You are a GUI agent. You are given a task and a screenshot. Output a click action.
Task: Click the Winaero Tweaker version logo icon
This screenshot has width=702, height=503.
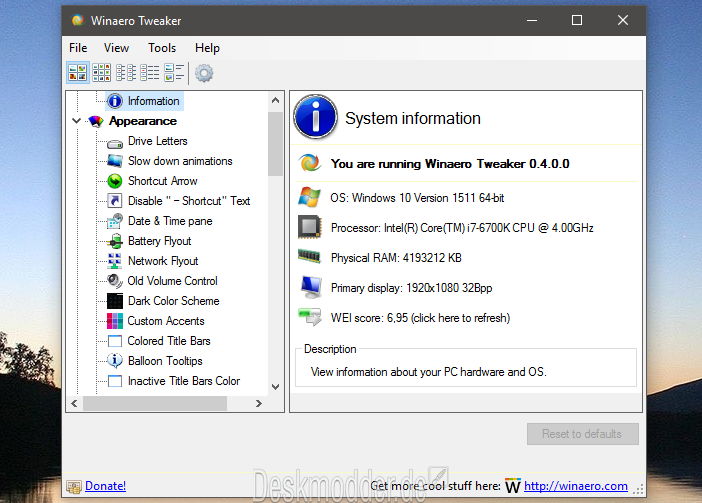tap(310, 163)
